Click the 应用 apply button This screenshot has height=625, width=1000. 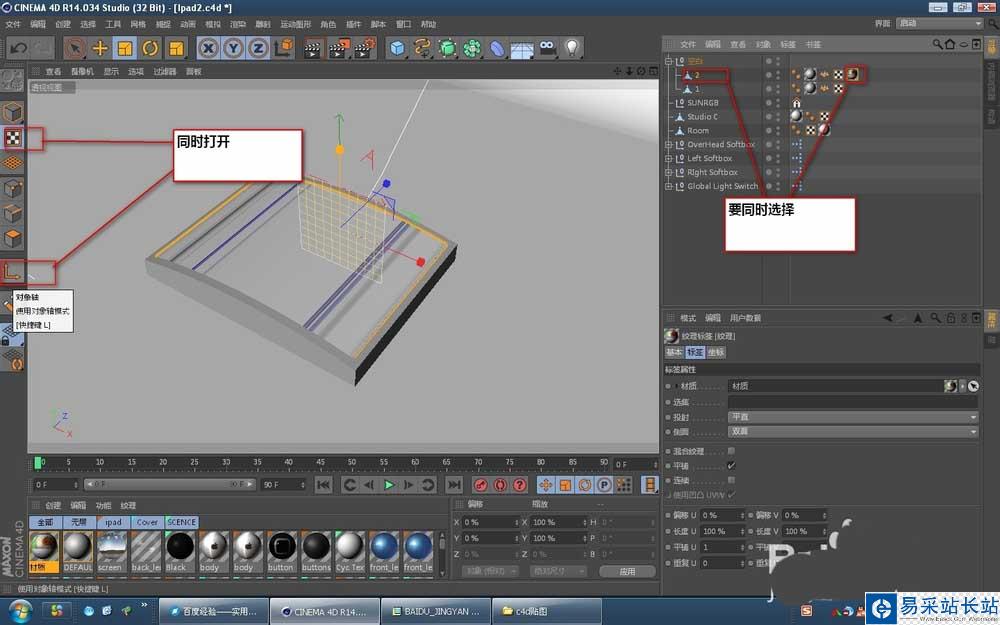coord(627,571)
